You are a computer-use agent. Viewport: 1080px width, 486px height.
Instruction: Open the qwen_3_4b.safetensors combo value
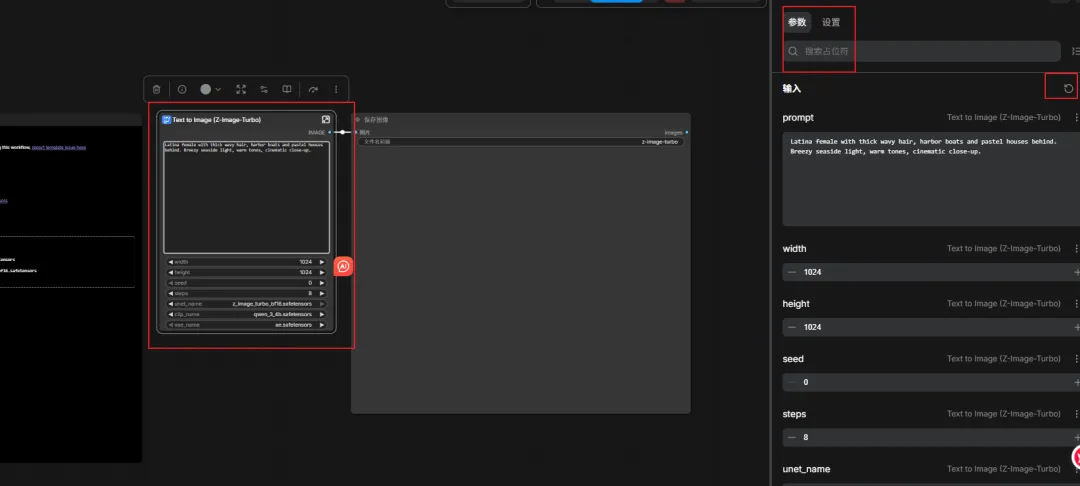pos(283,314)
